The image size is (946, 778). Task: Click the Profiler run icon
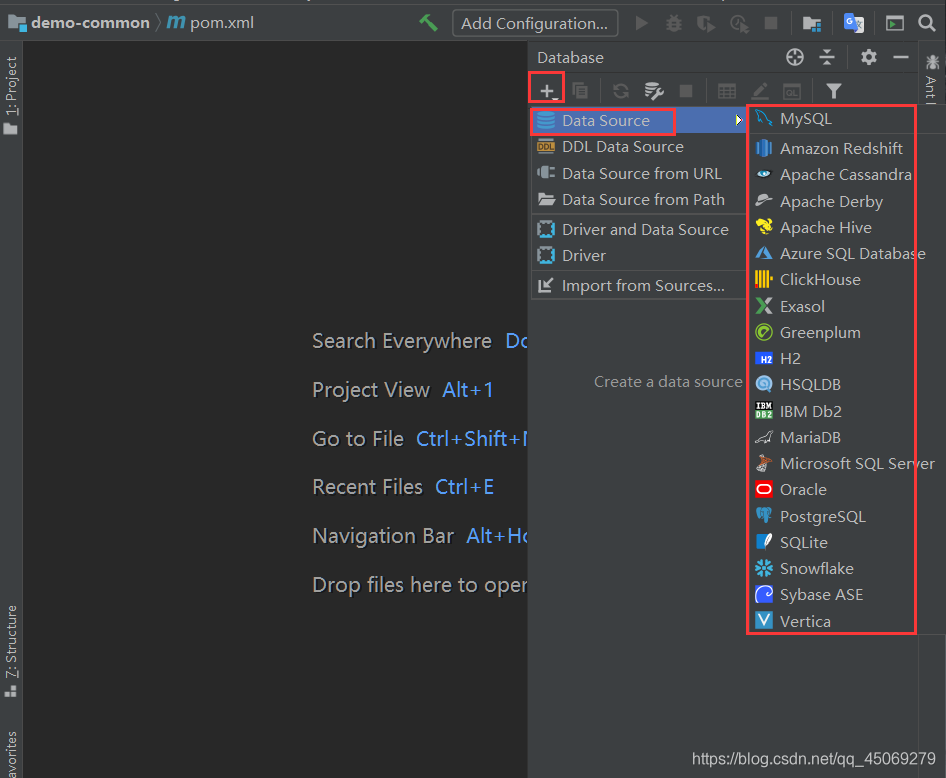coord(739,24)
